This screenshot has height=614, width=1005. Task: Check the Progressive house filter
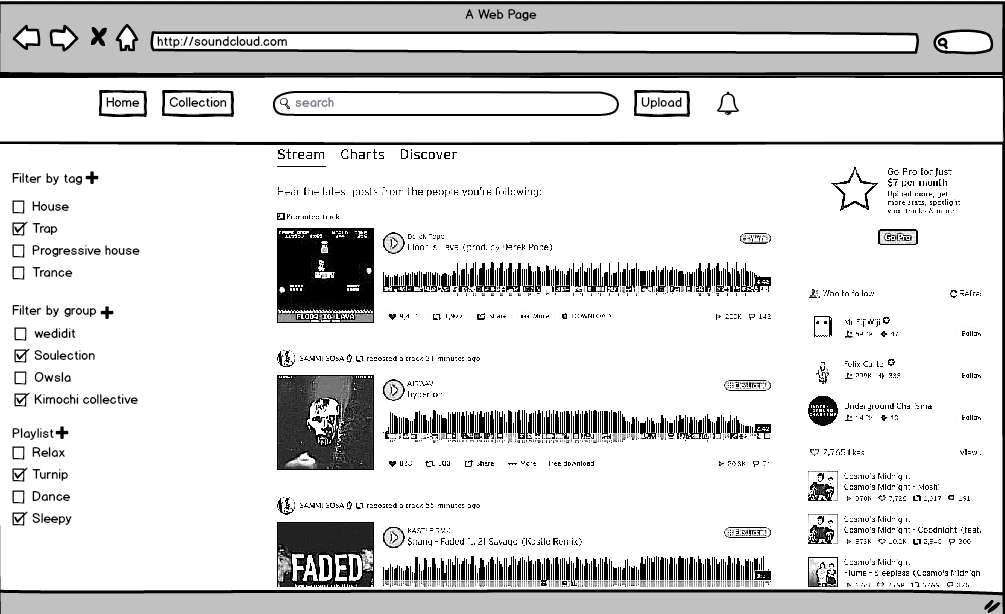pos(19,251)
